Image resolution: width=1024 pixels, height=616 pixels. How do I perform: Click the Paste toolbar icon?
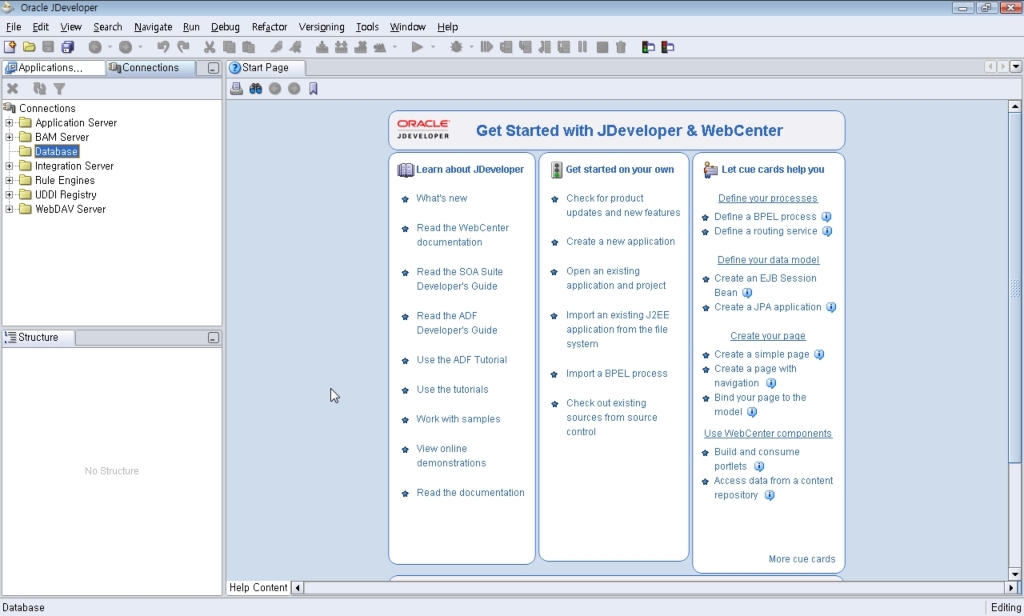(248, 47)
